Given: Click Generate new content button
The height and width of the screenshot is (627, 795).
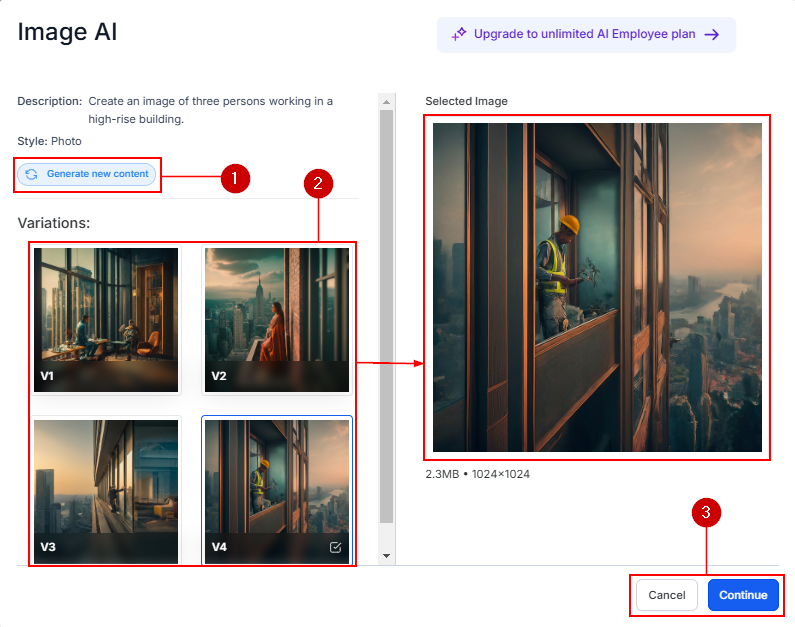Looking at the screenshot, I should click(x=87, y=174).
